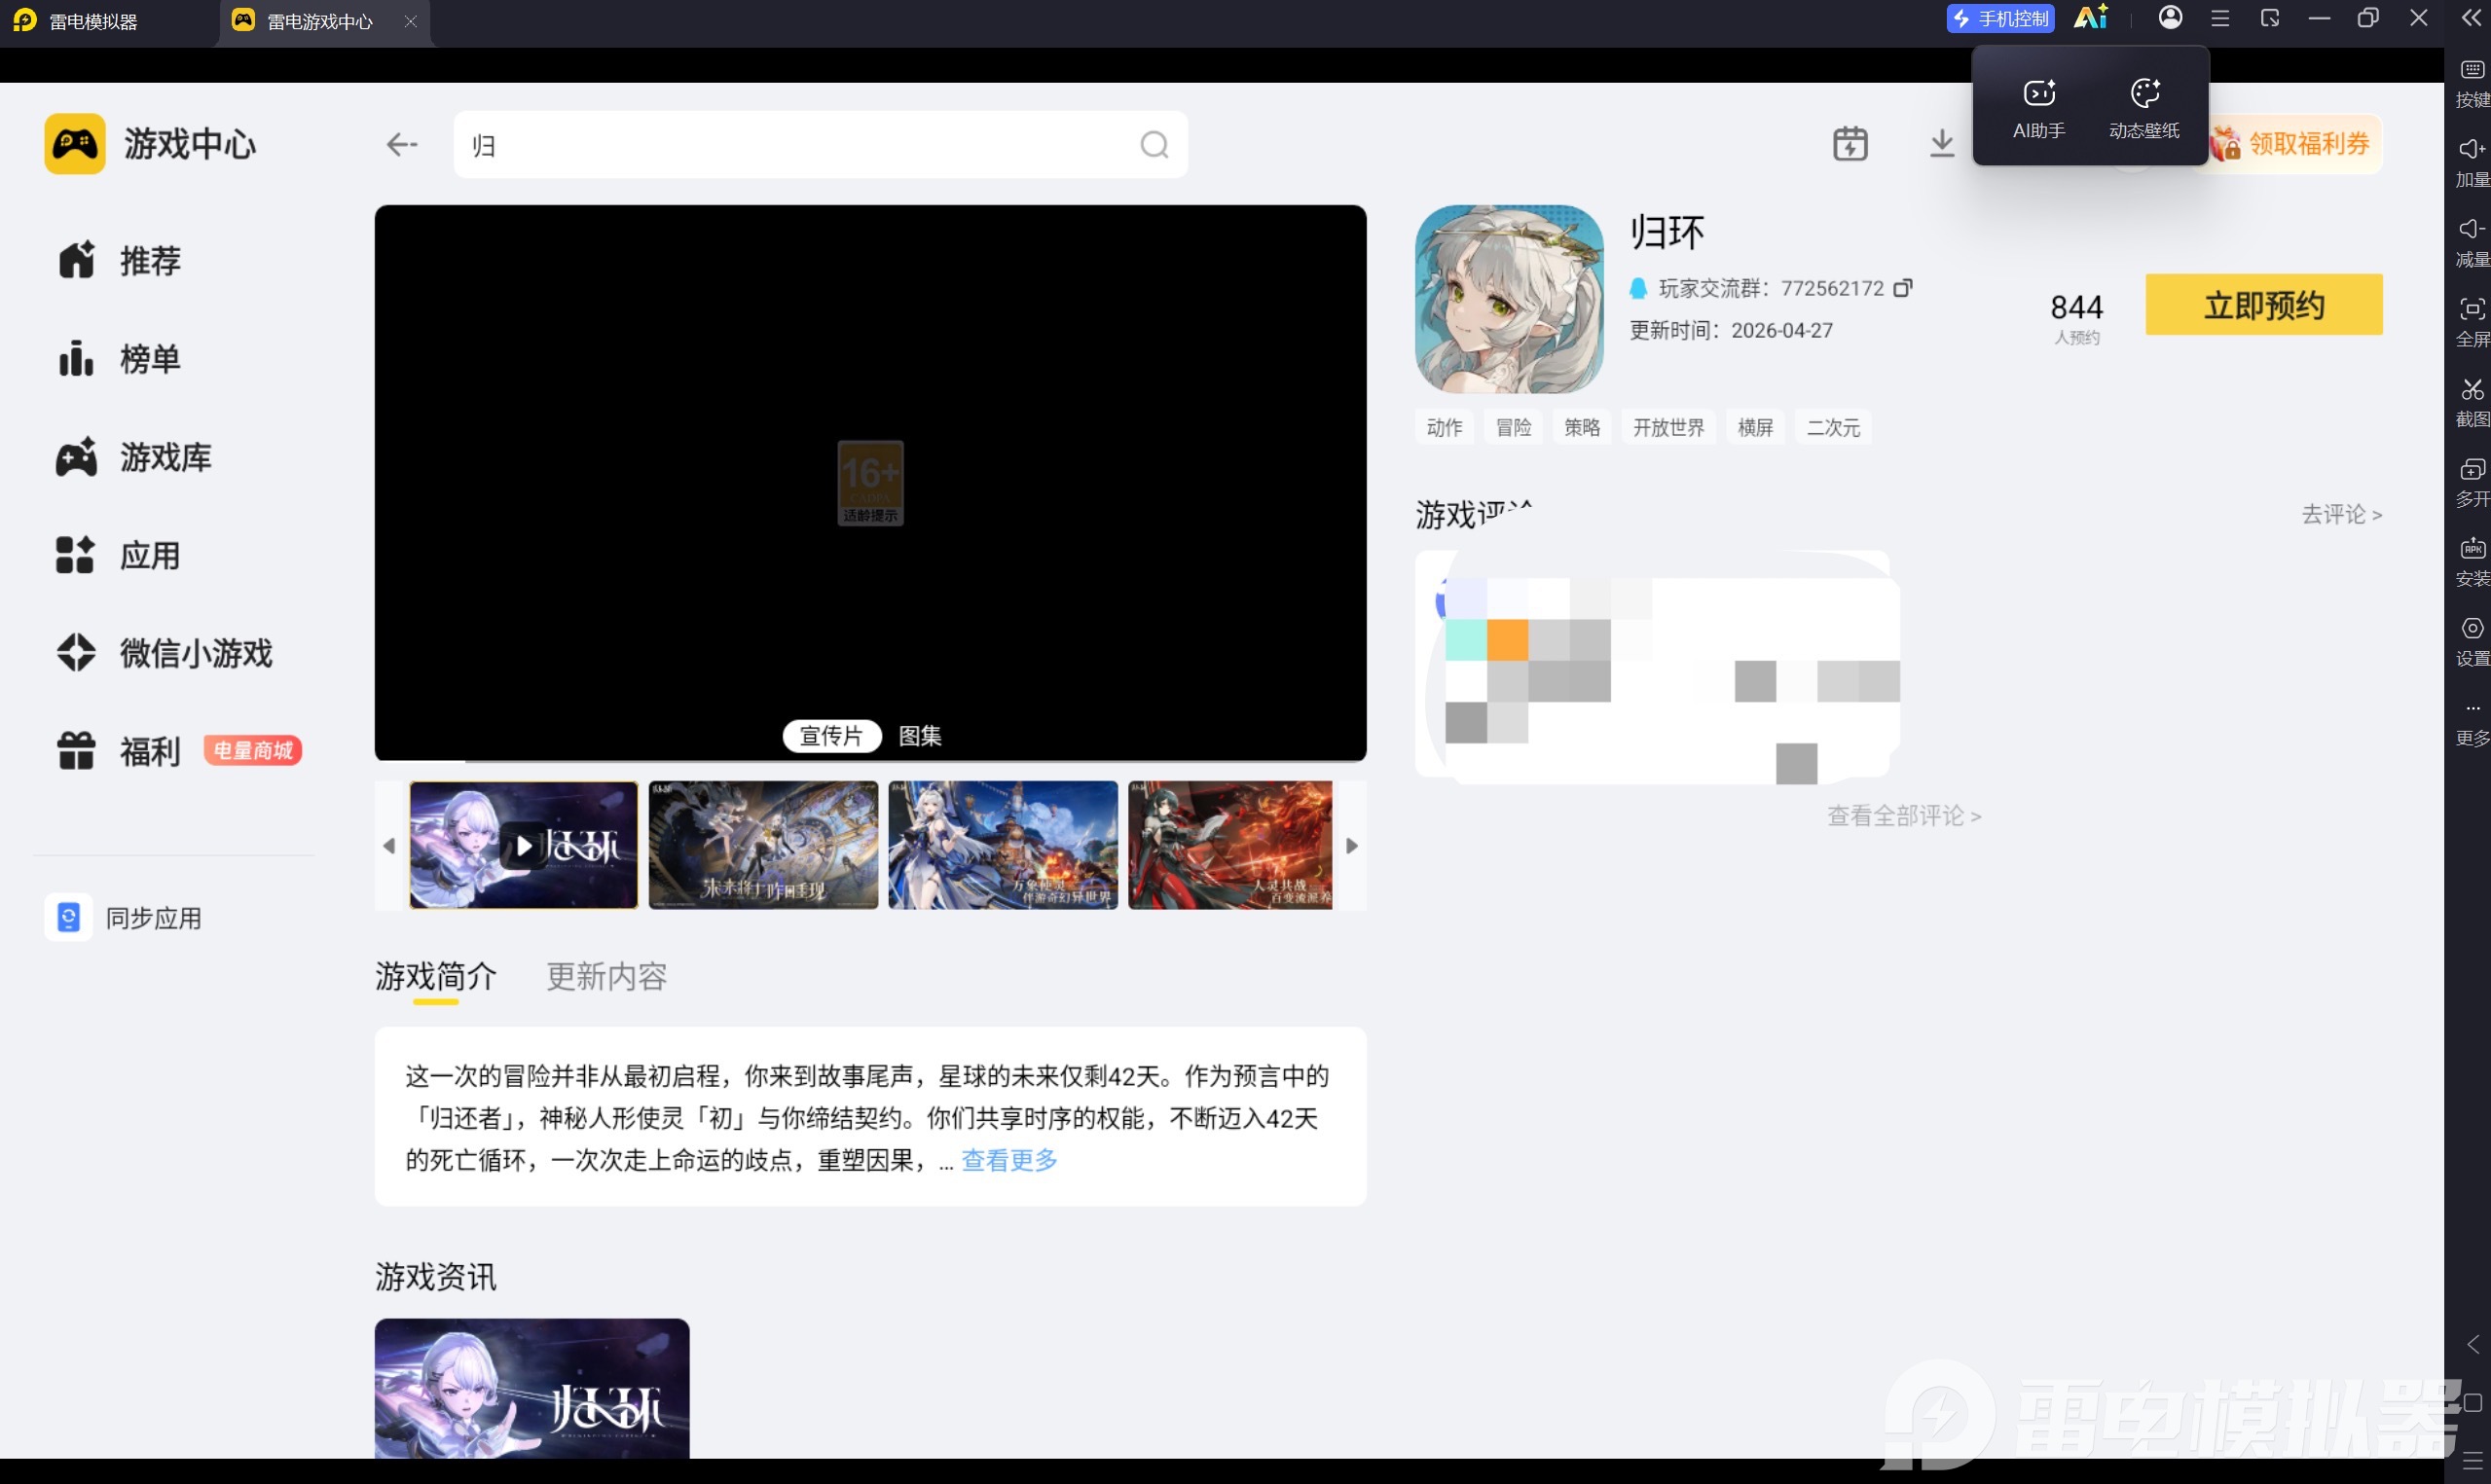Click the 横屏 tag

point(1755,428)
